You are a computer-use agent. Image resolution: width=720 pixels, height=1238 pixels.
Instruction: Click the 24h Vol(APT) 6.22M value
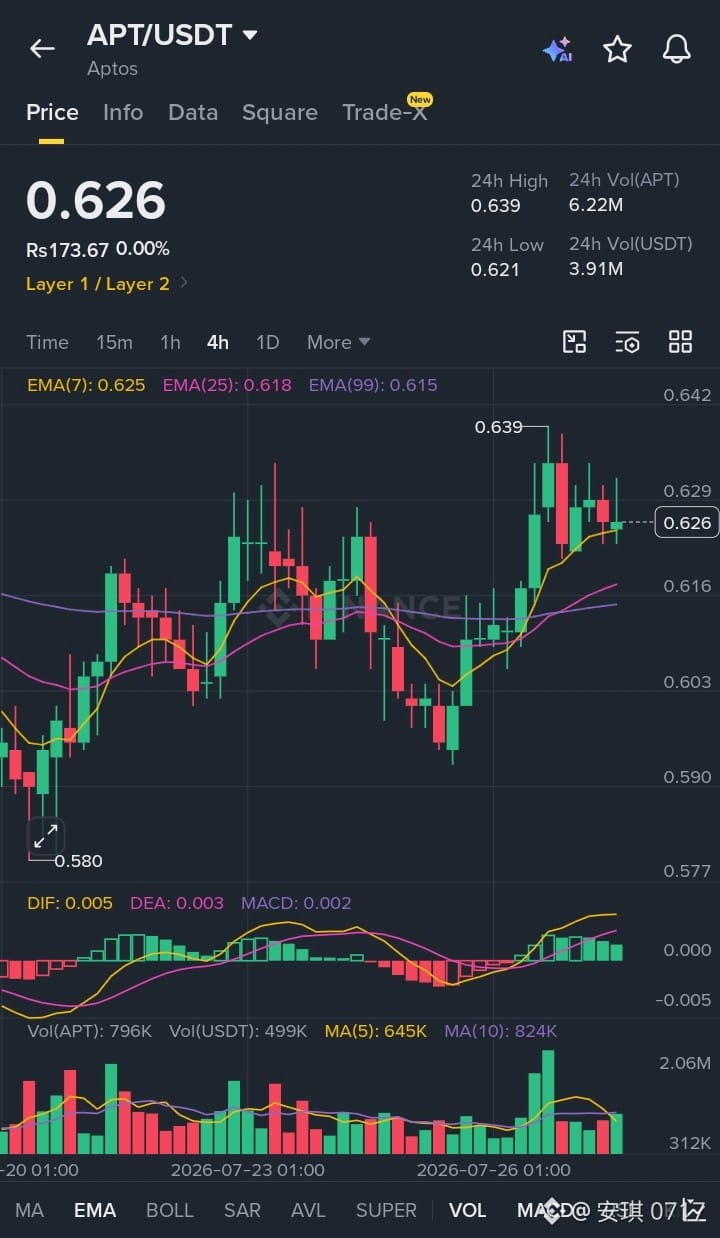coord(596,205)
